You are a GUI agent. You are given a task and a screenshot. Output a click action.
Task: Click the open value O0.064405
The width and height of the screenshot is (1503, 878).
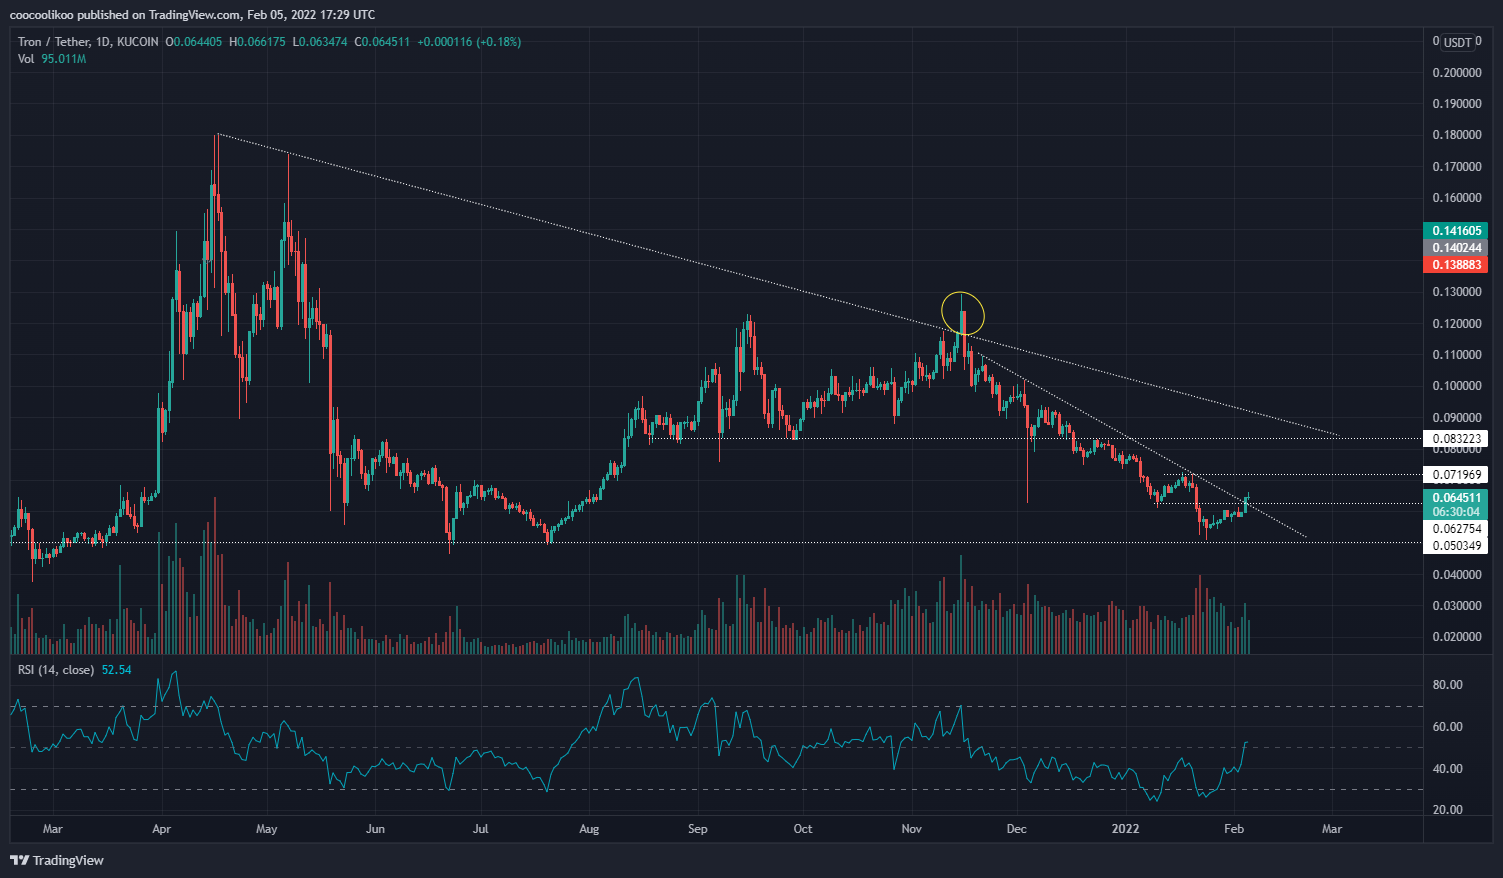tap(195, 42)
